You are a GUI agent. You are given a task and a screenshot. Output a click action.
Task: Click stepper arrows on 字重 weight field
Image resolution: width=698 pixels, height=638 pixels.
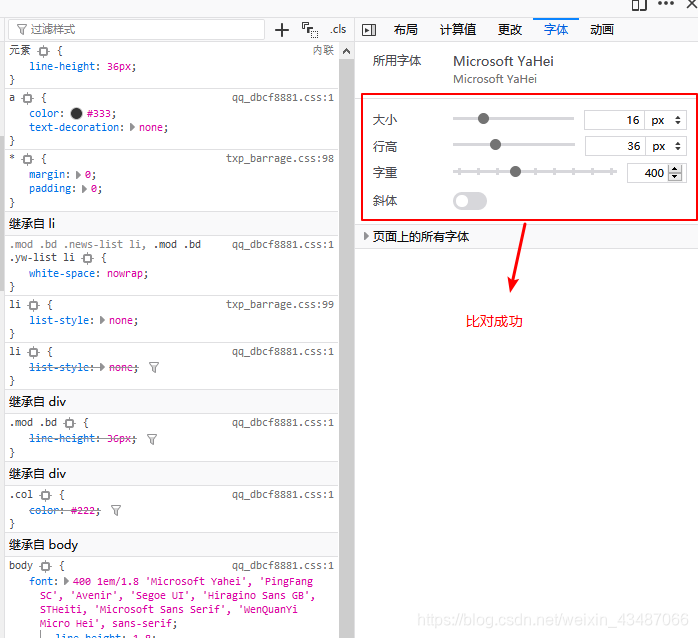click(x=675, y=173)
